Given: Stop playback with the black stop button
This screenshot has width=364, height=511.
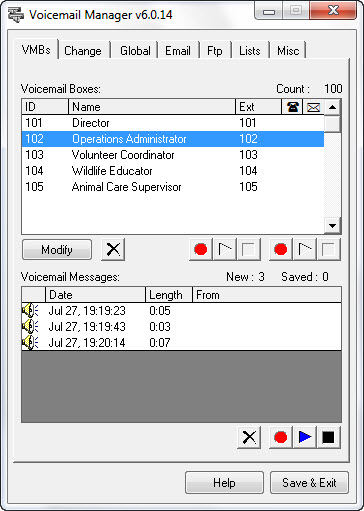Looking at the screenshot, I should pyautogui.click(x=328, y=437).
